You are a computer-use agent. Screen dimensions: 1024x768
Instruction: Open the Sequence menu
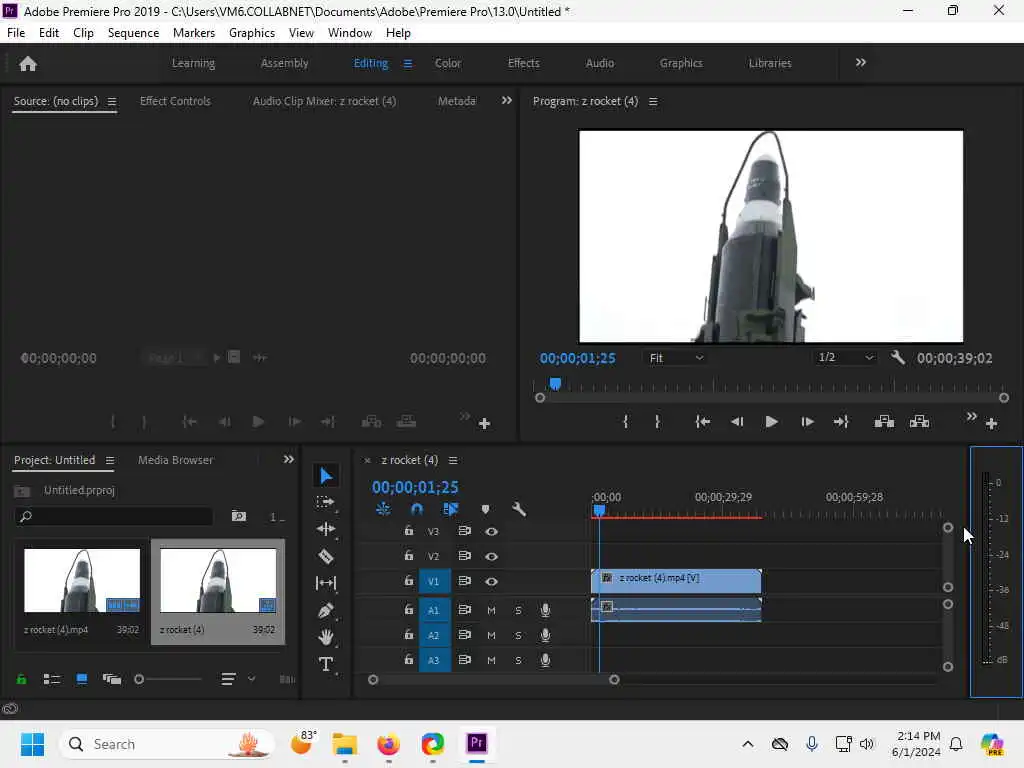pyautogui.click(x=133, y=33)
